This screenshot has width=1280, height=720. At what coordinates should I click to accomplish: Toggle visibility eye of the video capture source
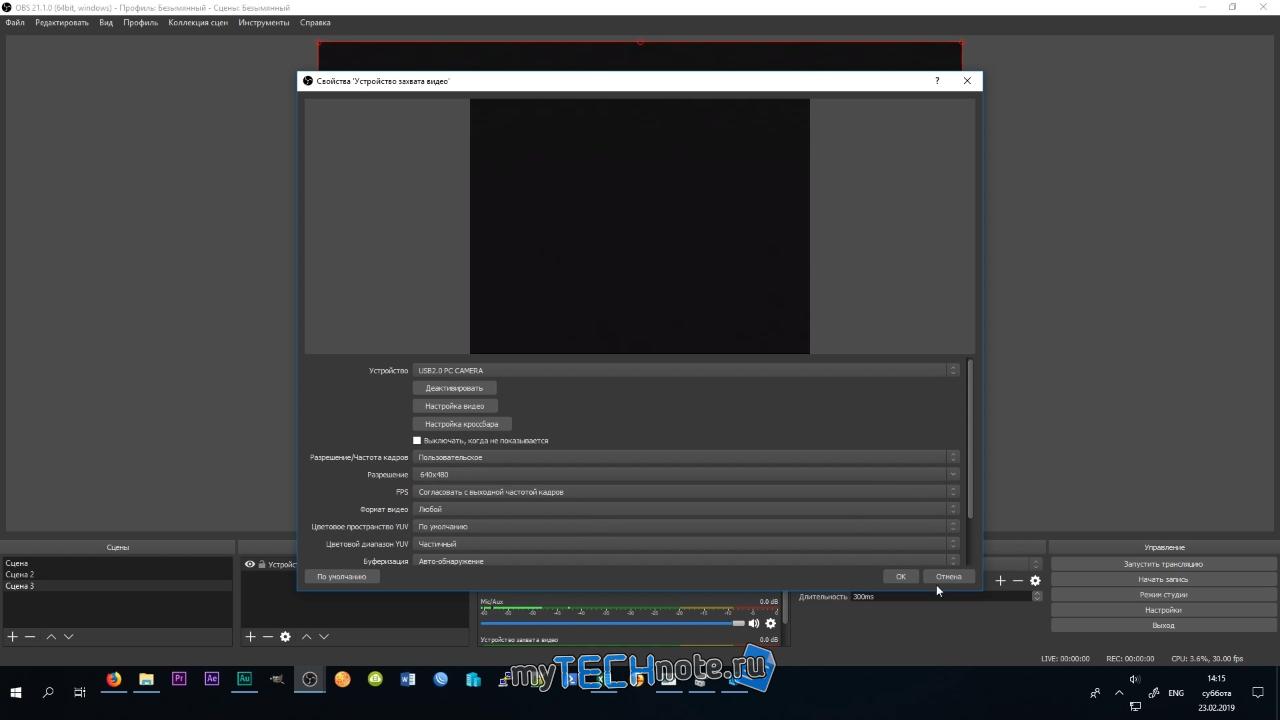(x=250, y=564)
